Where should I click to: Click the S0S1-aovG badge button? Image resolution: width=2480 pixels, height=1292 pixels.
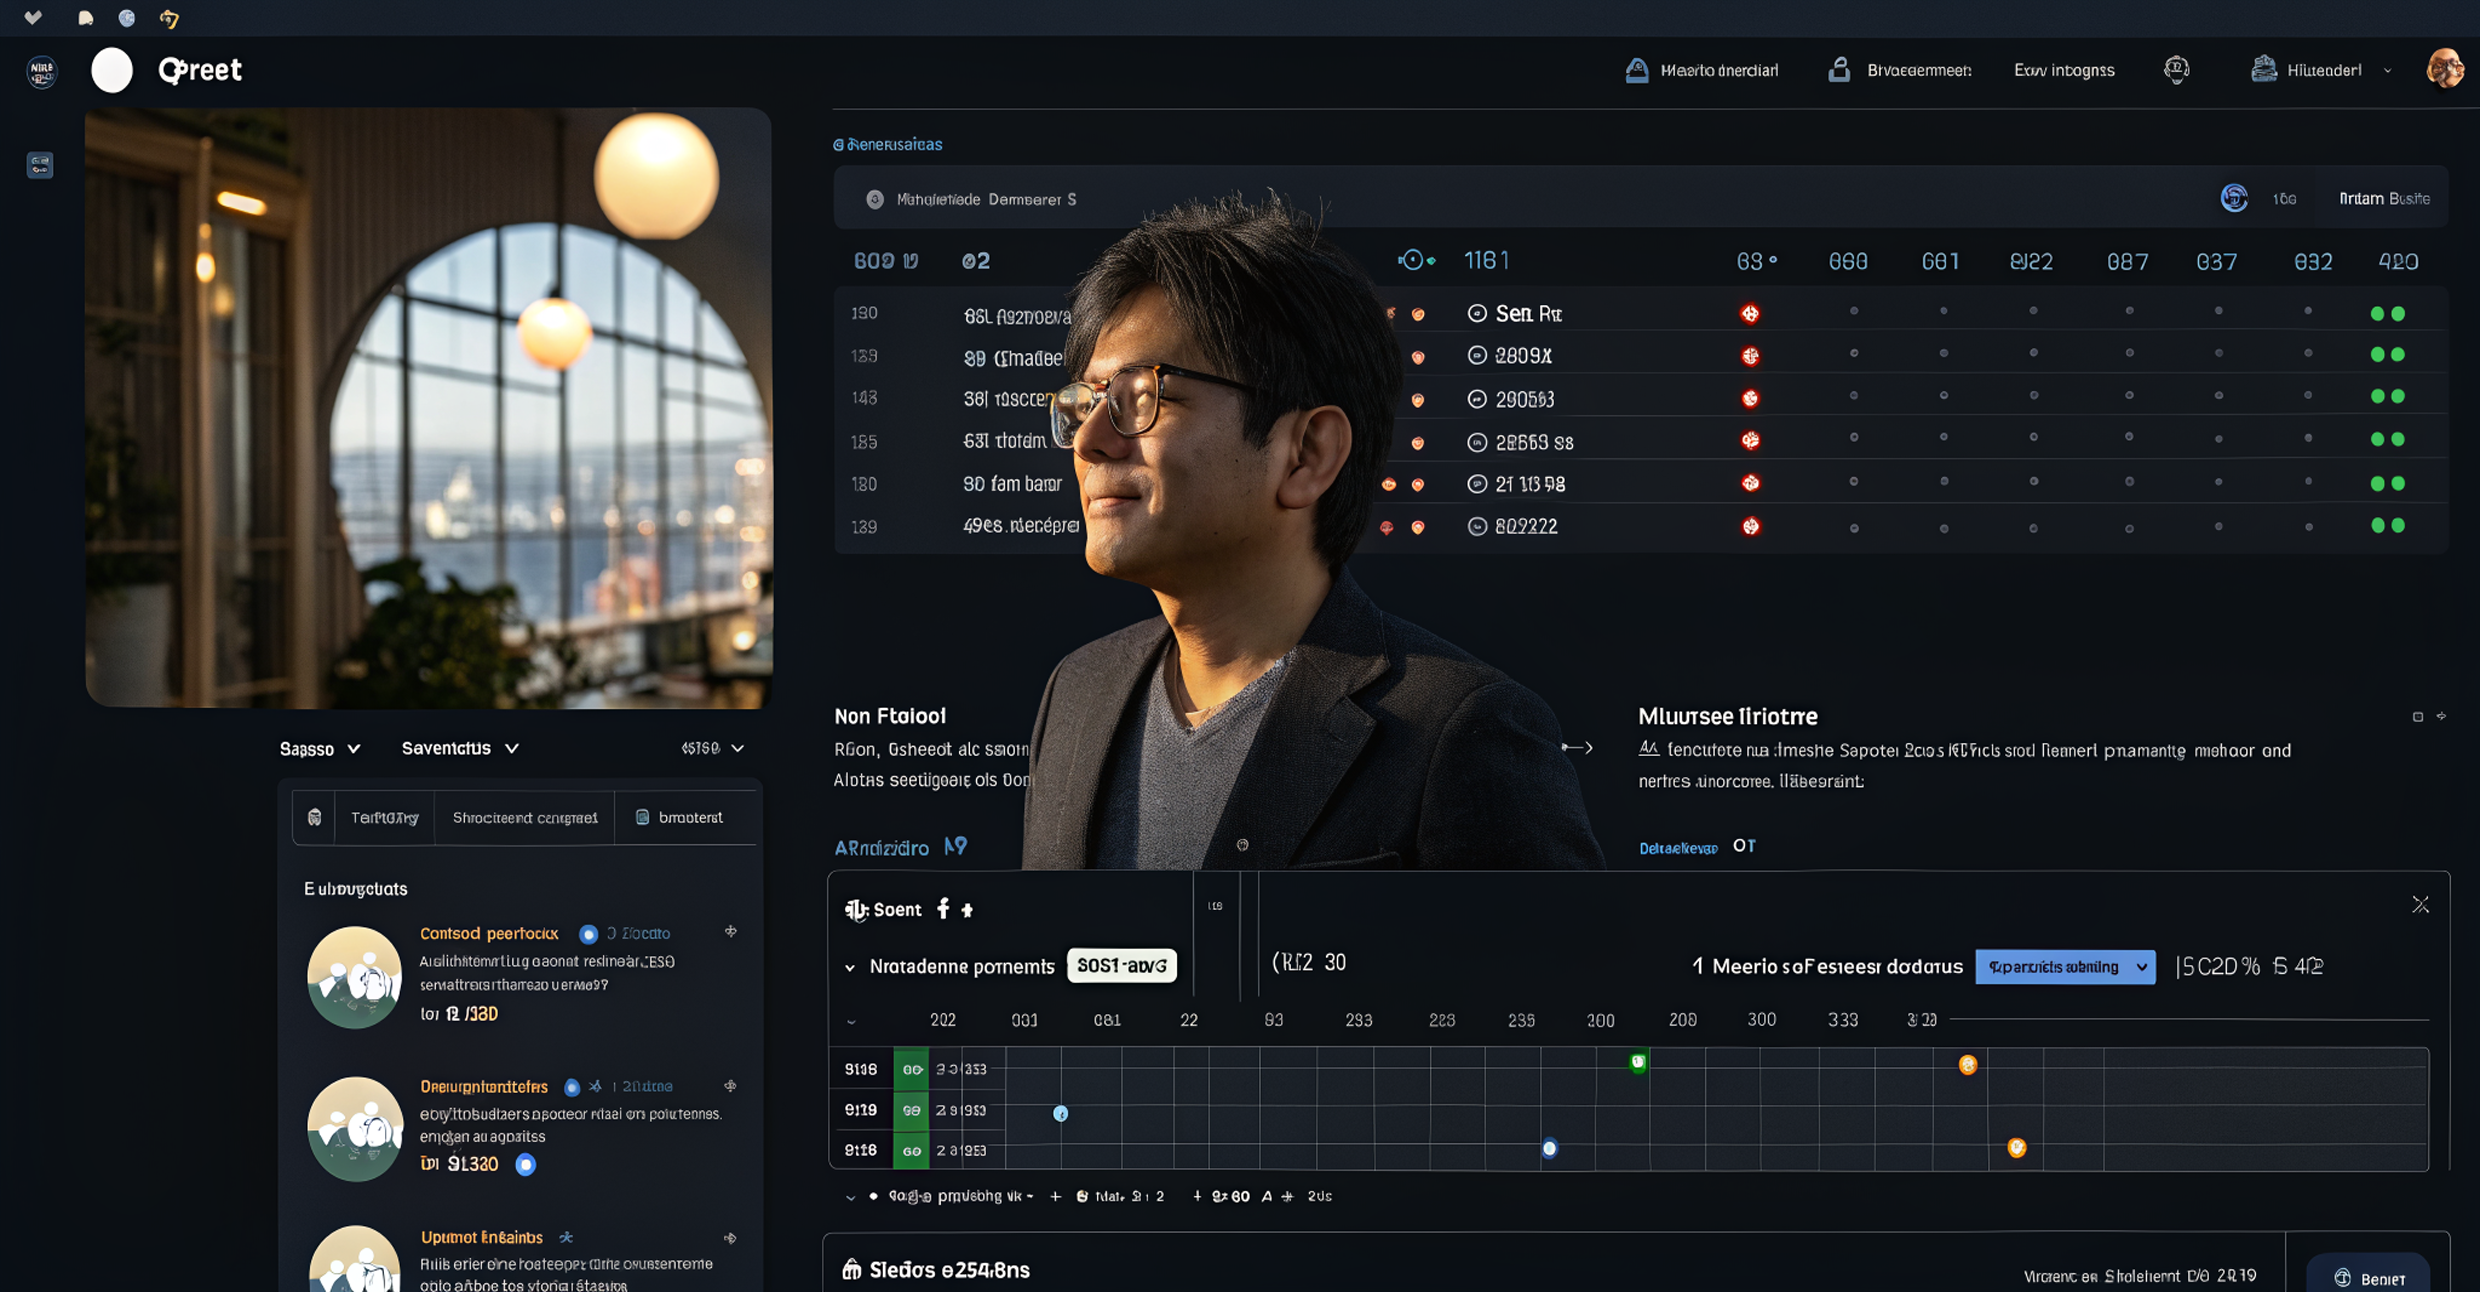(1121, 965)
